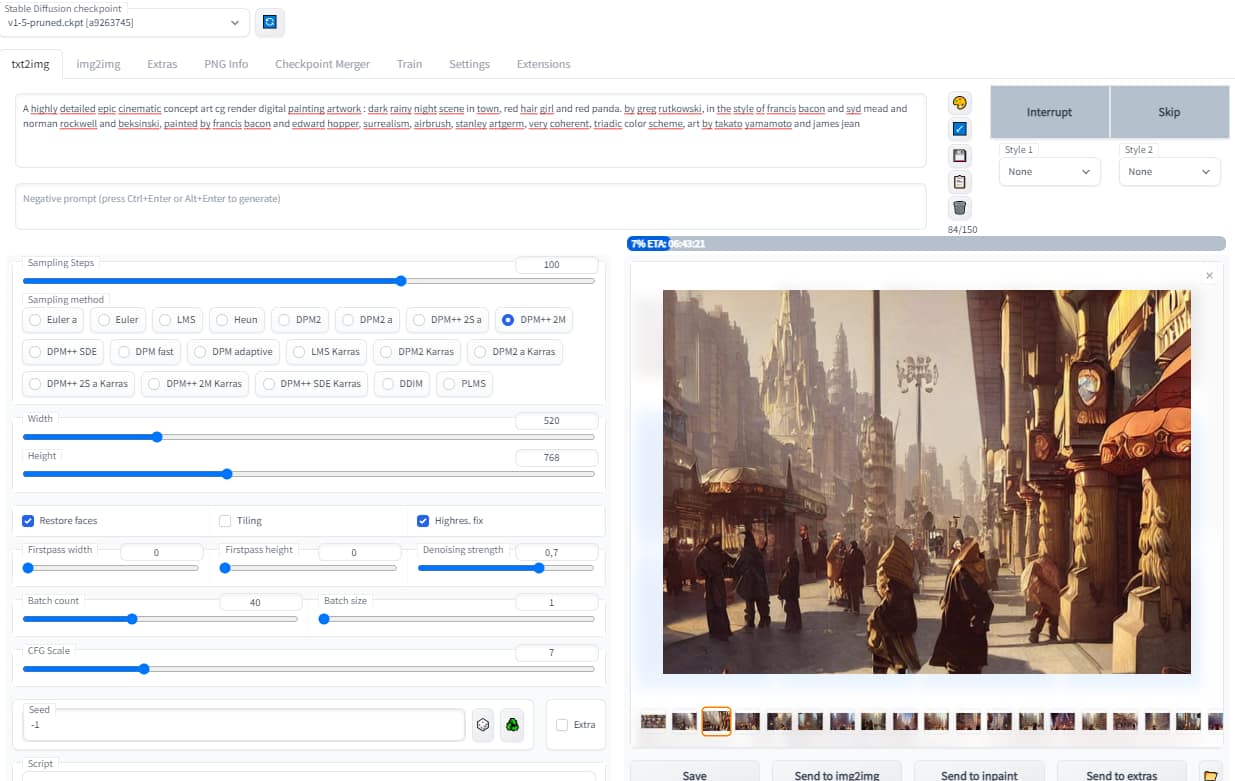Reuse last seed via green recycle icon
The width and height of the screenshot is (1235, 781).
coord(512,724)
